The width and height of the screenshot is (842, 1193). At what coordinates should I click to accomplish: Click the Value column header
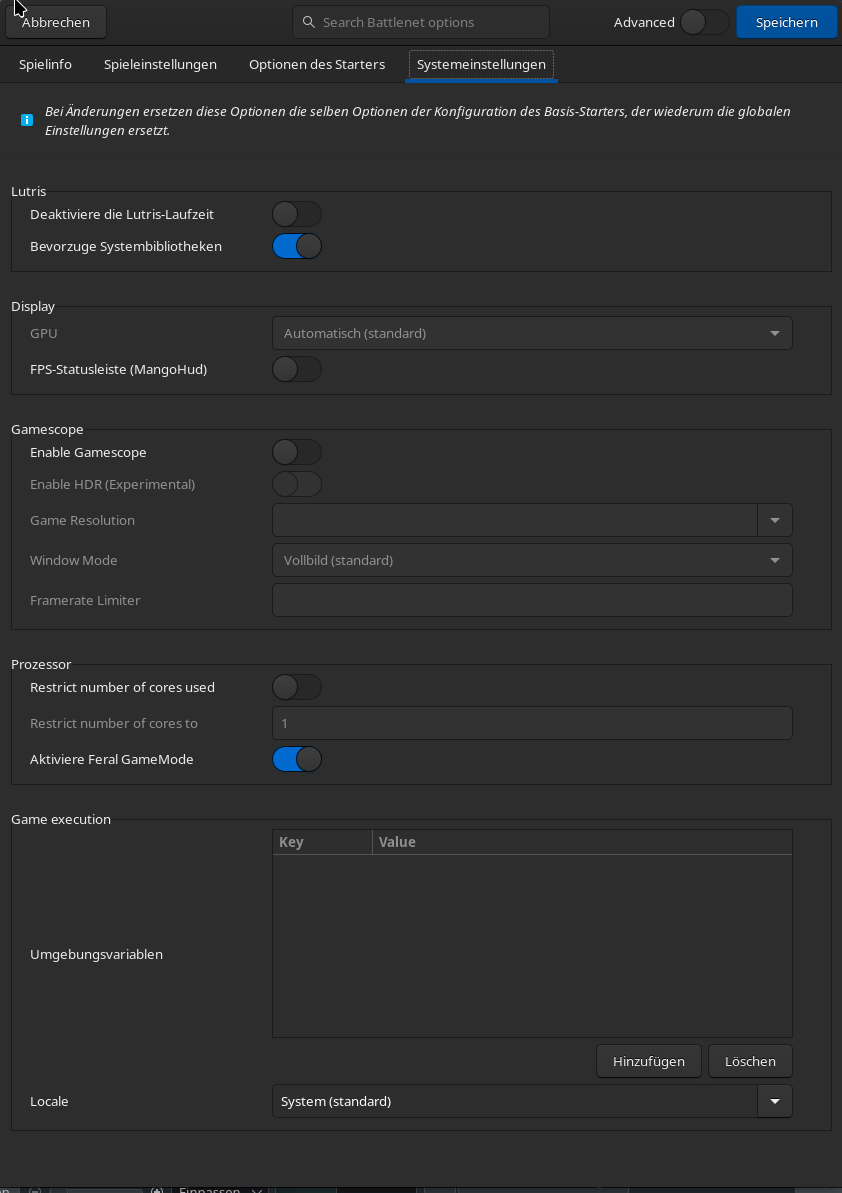(x=582, y=842)
